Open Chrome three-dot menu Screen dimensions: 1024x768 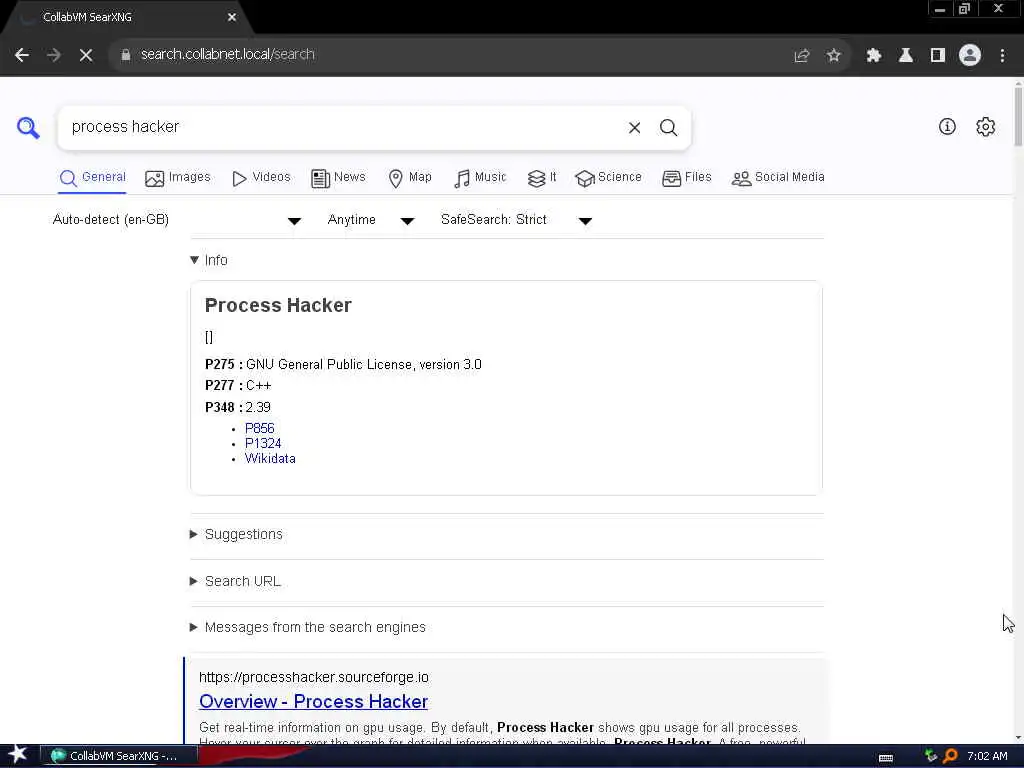pyautogui.click(x=1002, y=56)
